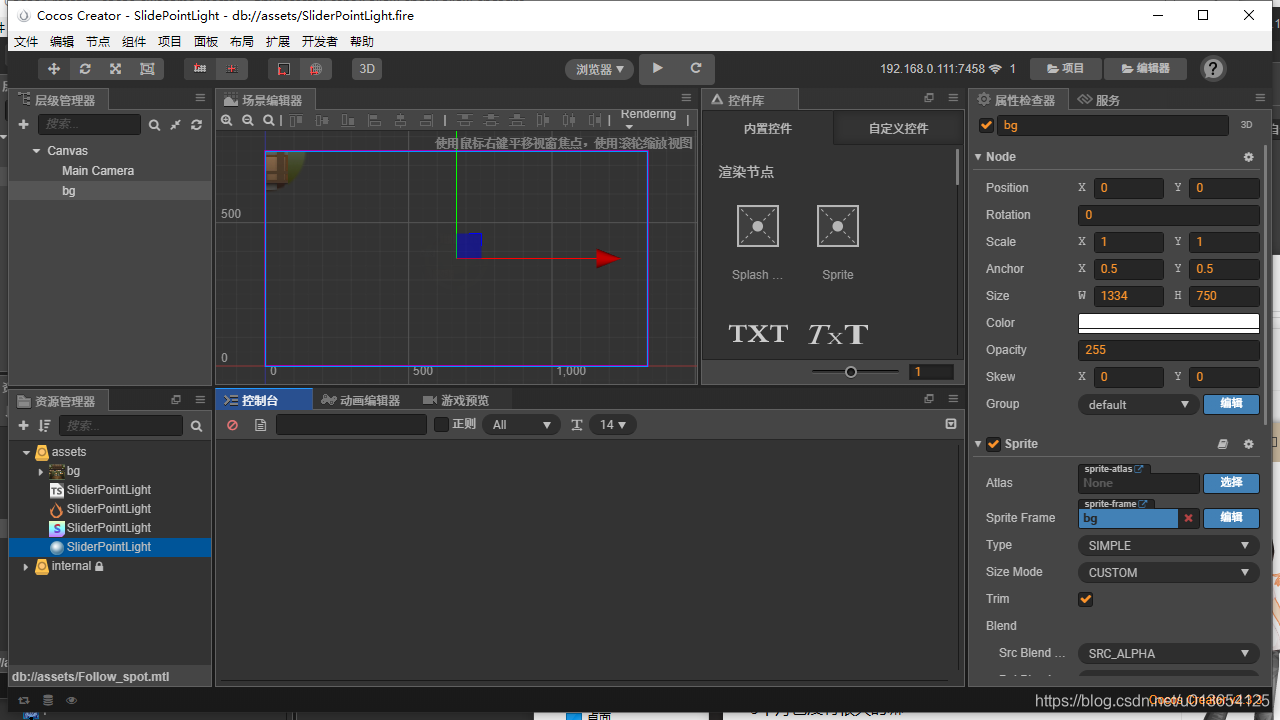This screenshot has width=1280, height=720.
Task: Click the Group edit button
Action: (1231, 404)
